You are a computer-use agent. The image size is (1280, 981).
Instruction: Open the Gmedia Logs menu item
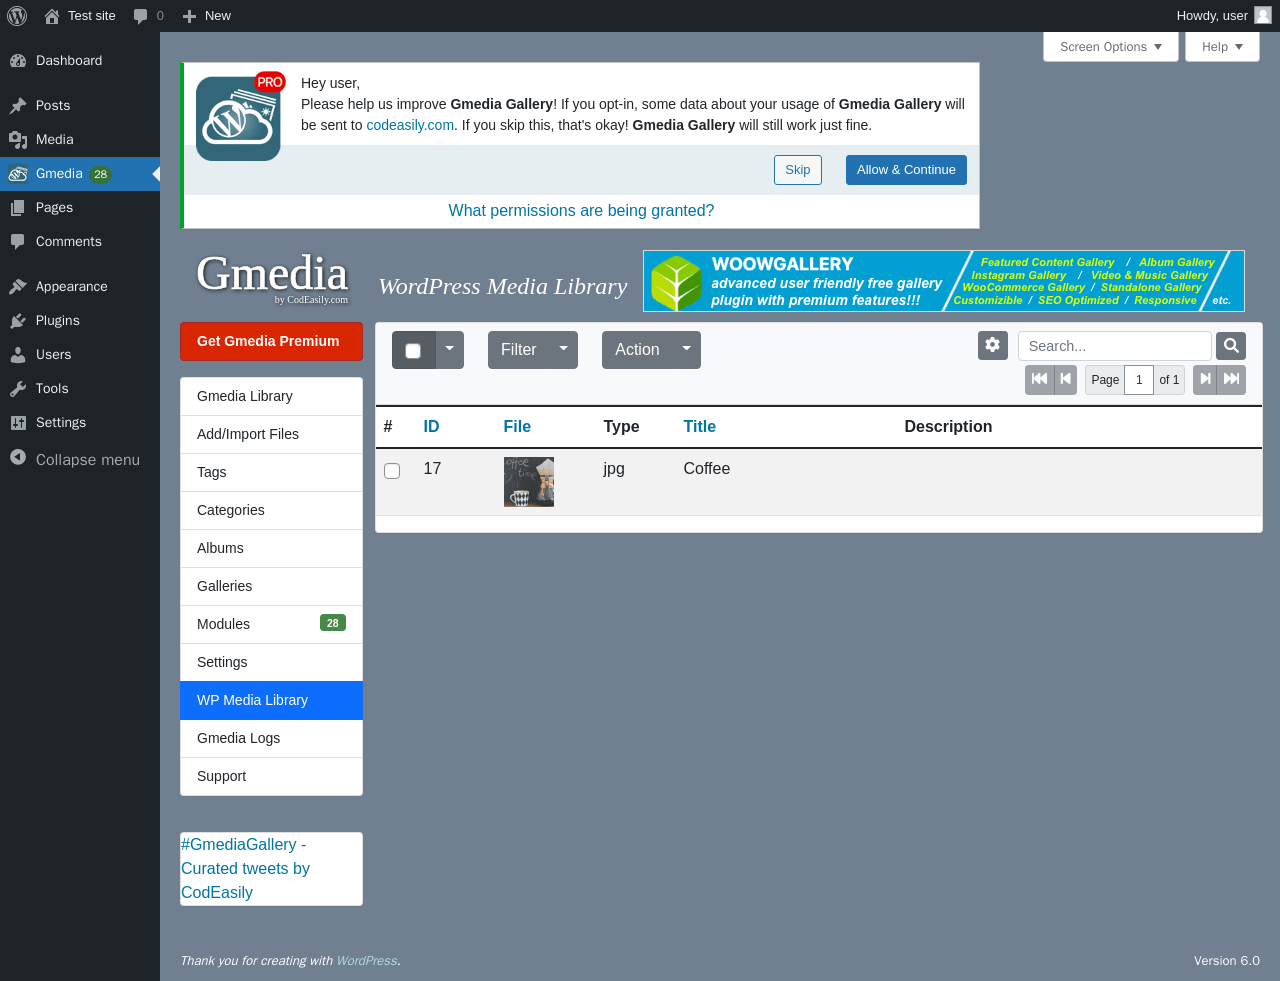[x=271, y=739]
